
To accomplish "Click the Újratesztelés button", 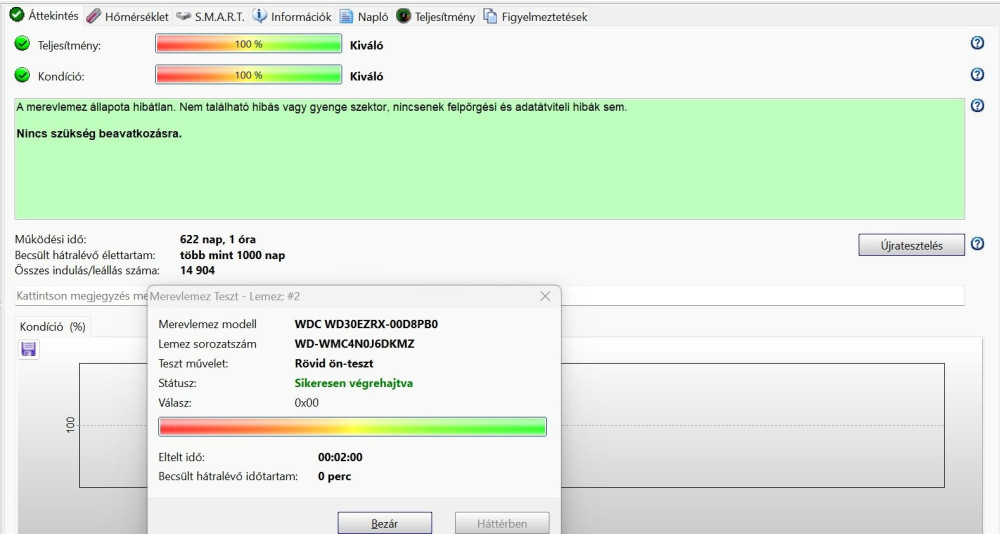I will click(x=911, y=245).
